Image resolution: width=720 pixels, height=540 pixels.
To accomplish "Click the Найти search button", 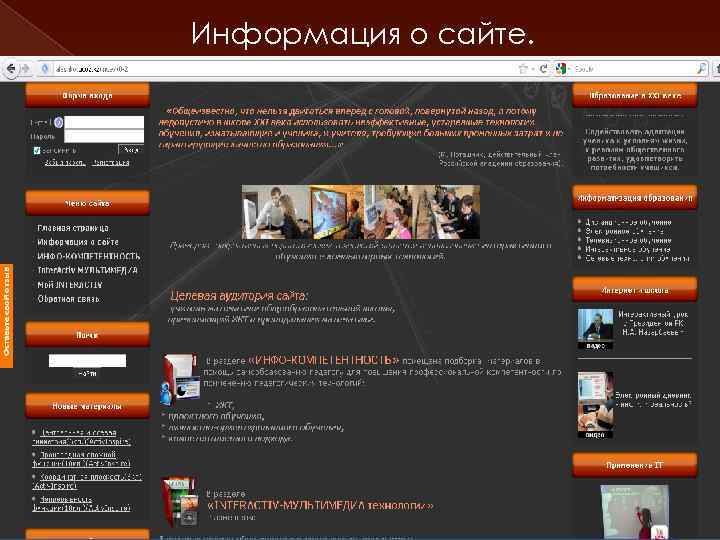I will coord(87,374).
